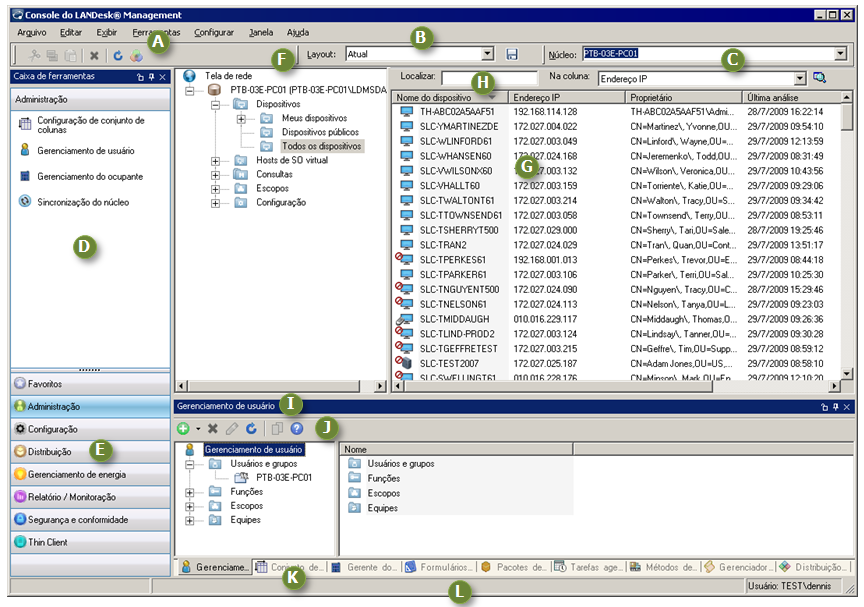Click the delete X icon in the main toolbar

point(94,56)
